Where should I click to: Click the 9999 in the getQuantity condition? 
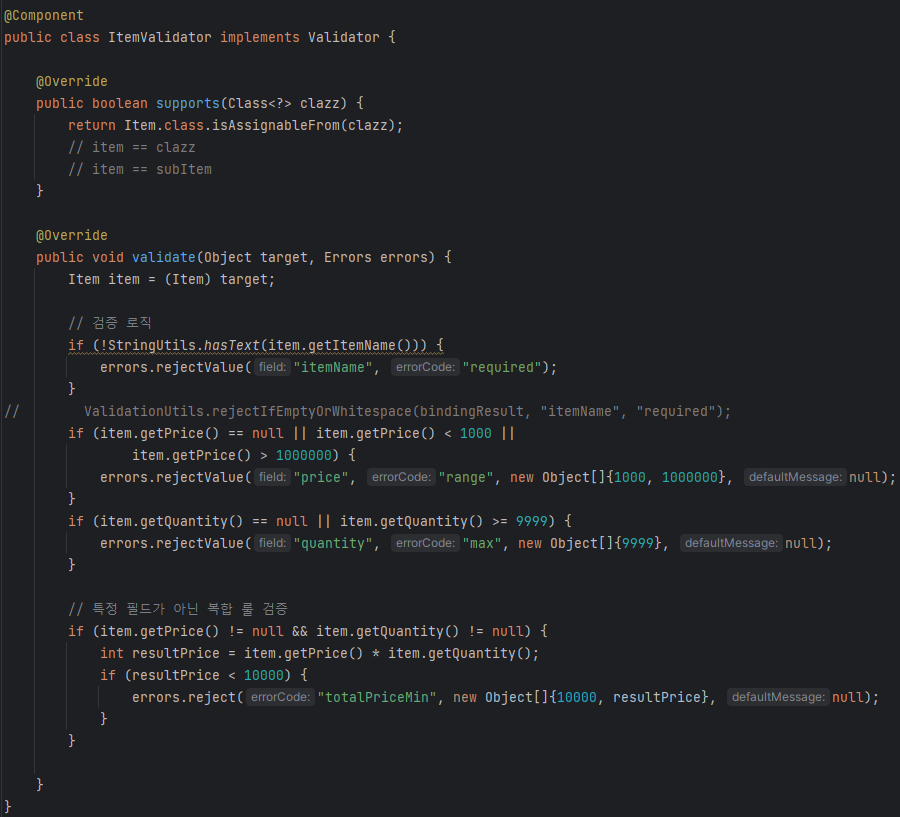point(532,521)
